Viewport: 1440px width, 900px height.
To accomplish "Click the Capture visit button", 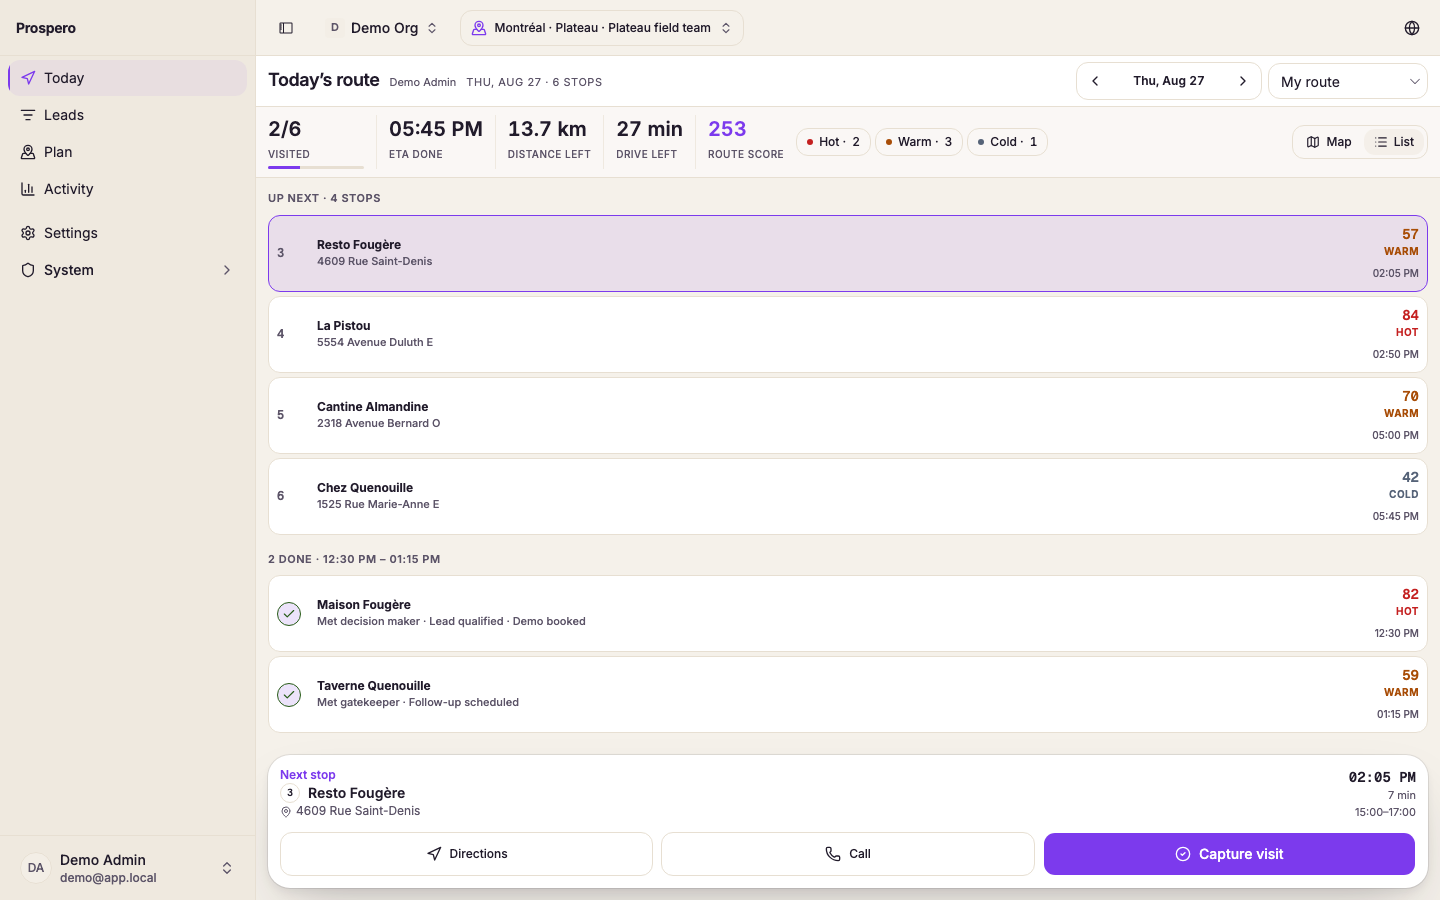I will pyautogui.click(x=1229, y=854).
